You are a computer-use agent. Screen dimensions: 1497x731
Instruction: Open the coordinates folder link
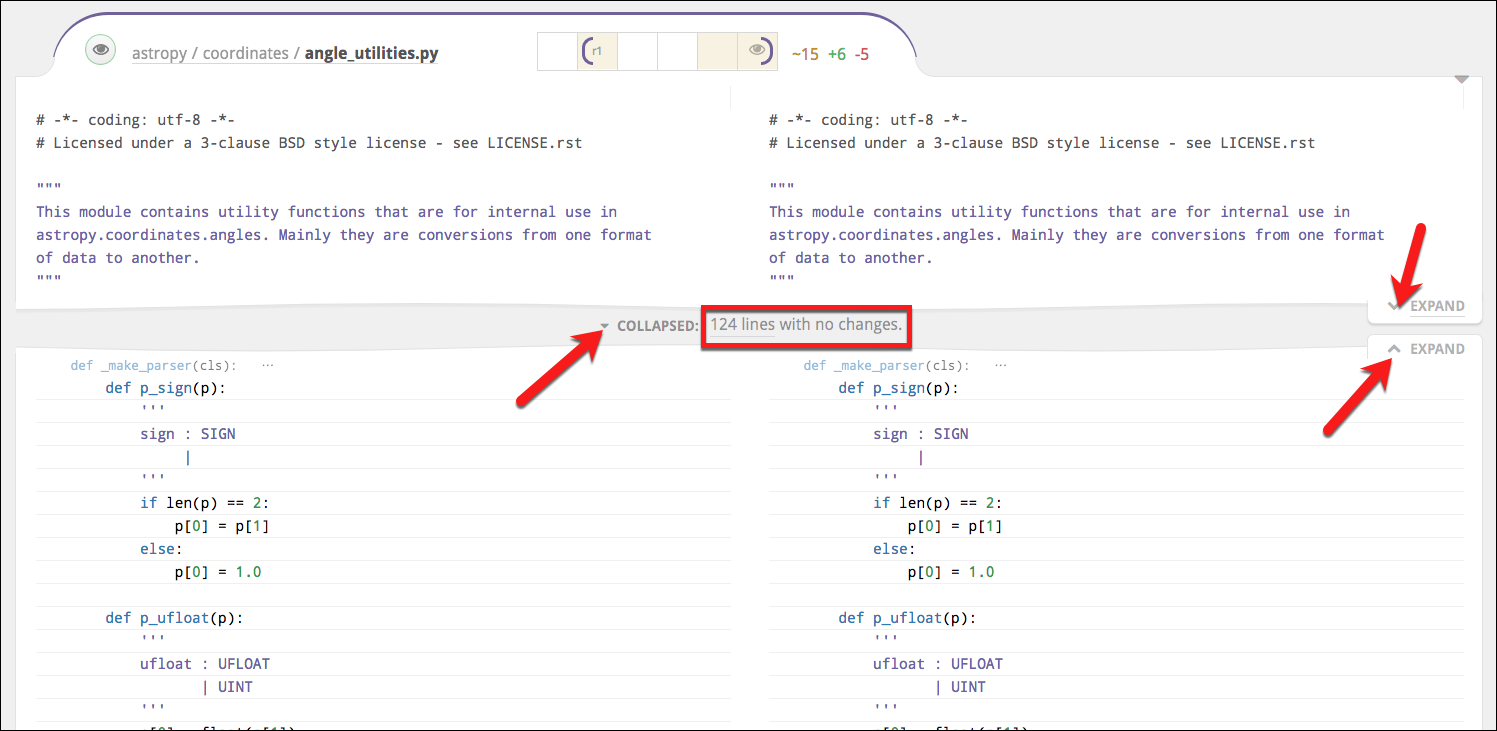click(x=245, y=53)
